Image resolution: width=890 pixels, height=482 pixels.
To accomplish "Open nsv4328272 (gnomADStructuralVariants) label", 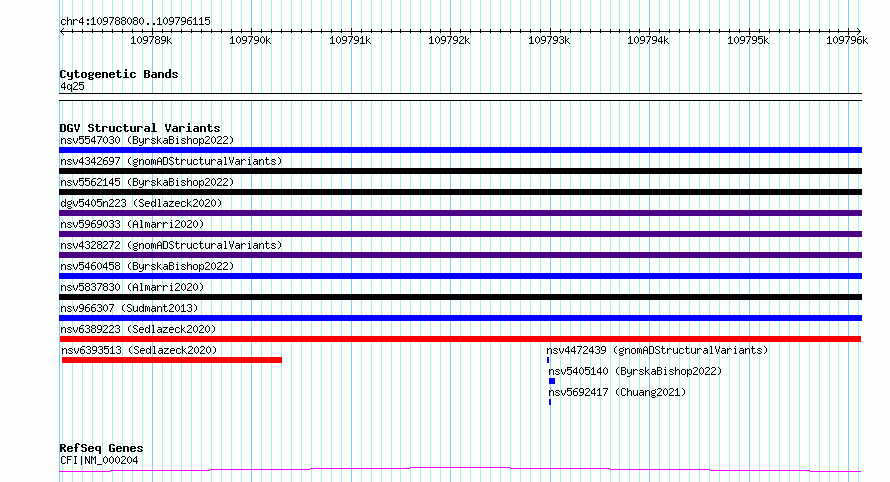I will (x=171, y=245).
